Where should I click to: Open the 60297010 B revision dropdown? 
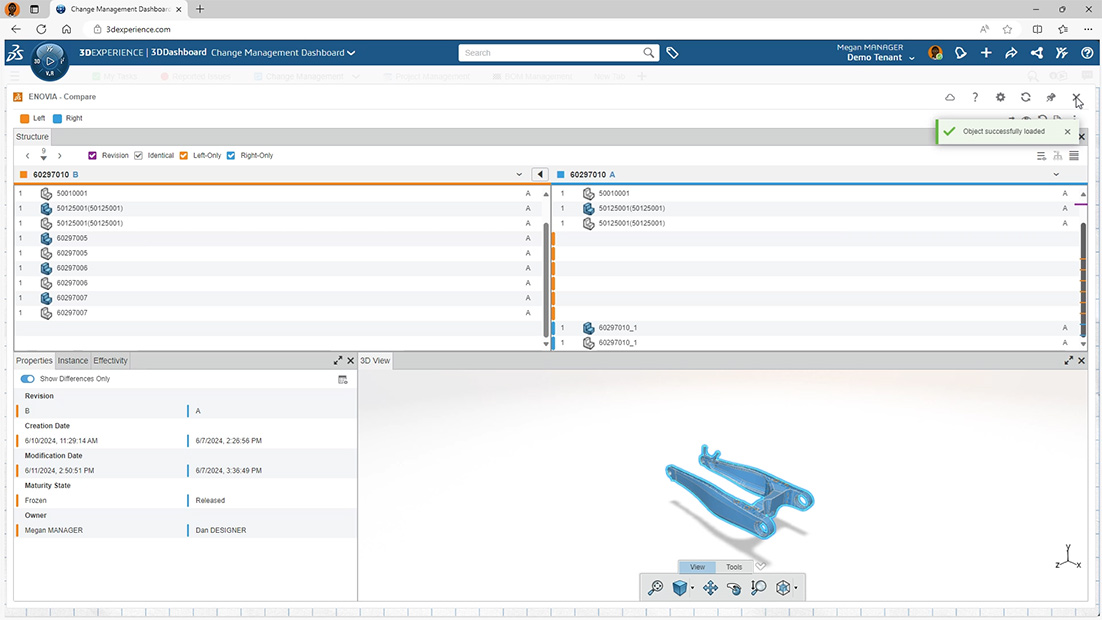point(519,173)
